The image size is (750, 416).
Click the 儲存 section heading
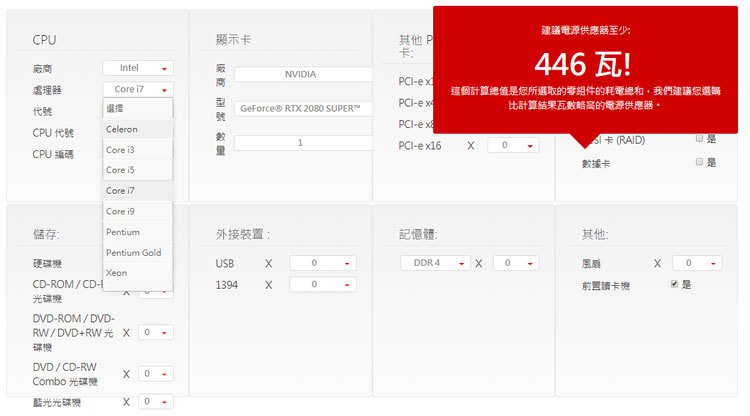click(x=46, y=234)
